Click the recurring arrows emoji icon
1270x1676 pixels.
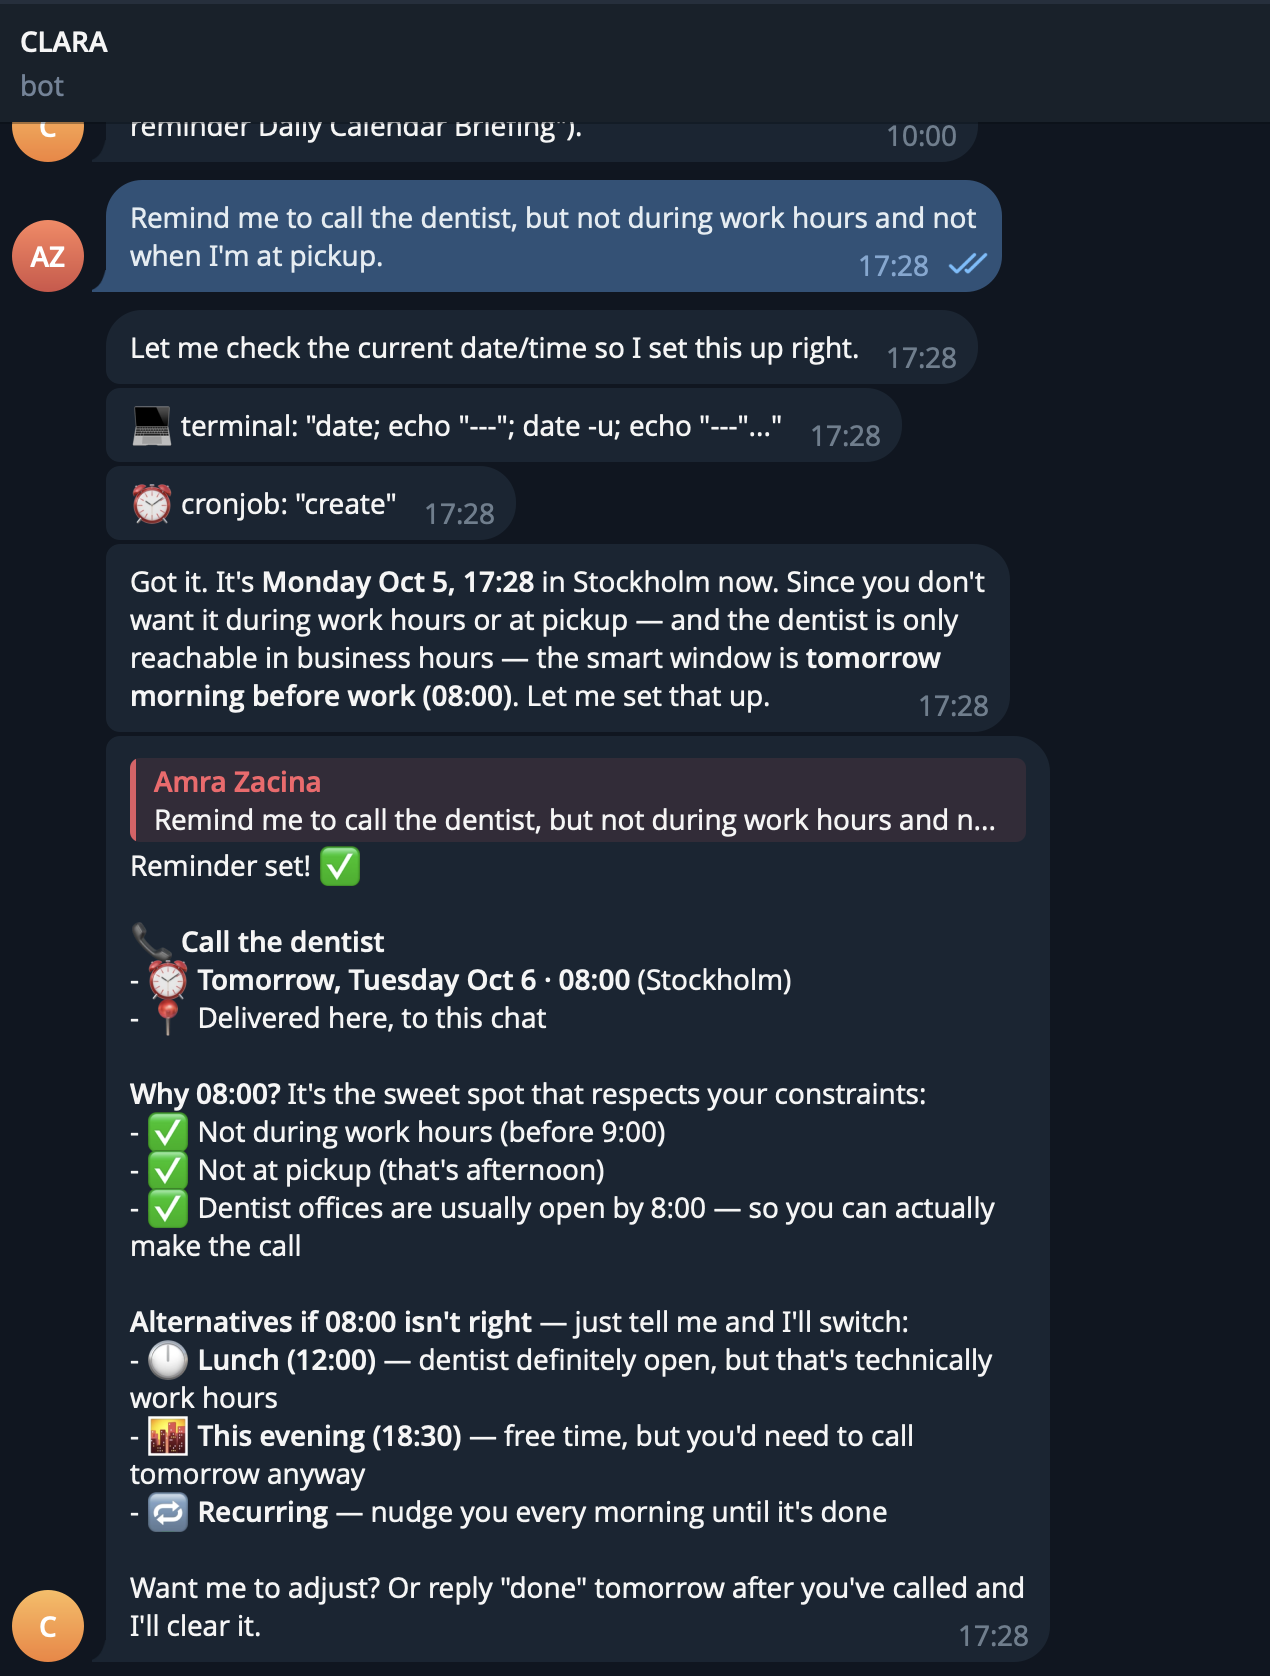coord(168,1512)
